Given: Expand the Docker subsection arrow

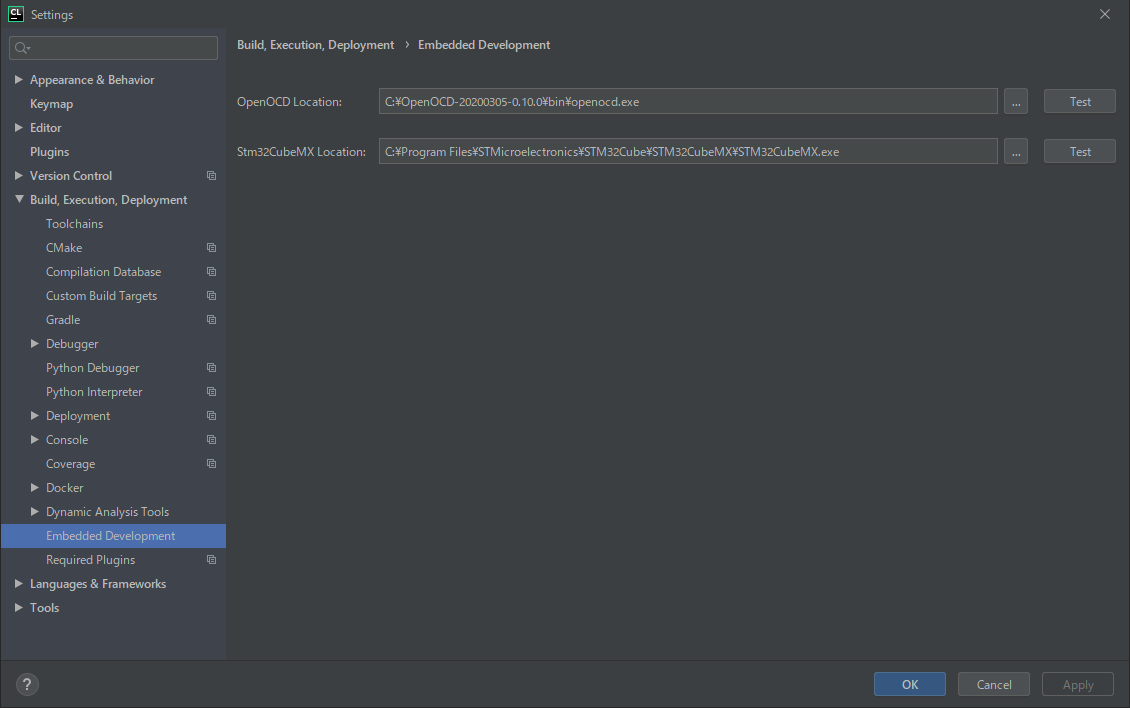Looking at the screenshot, I should (x=35, y=487).
